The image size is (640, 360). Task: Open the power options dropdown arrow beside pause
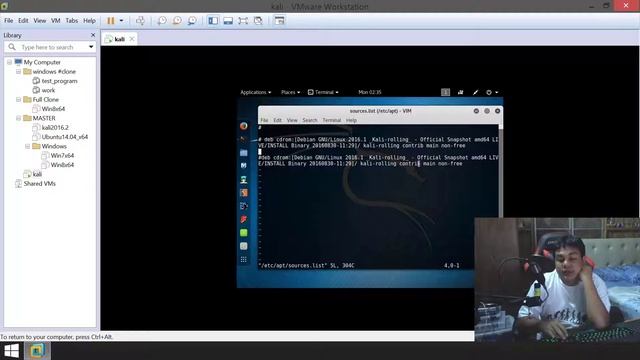coord(121,20)
